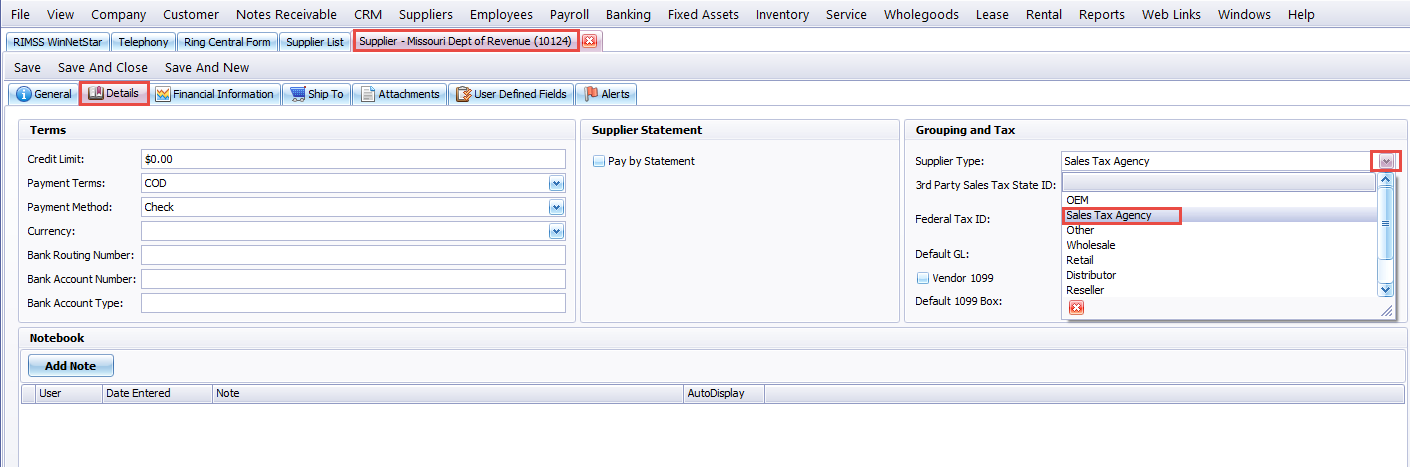Click the Credit Limit field
Image resolution: width=1410 pixels, height=467 pixels.
coord(354,159)
